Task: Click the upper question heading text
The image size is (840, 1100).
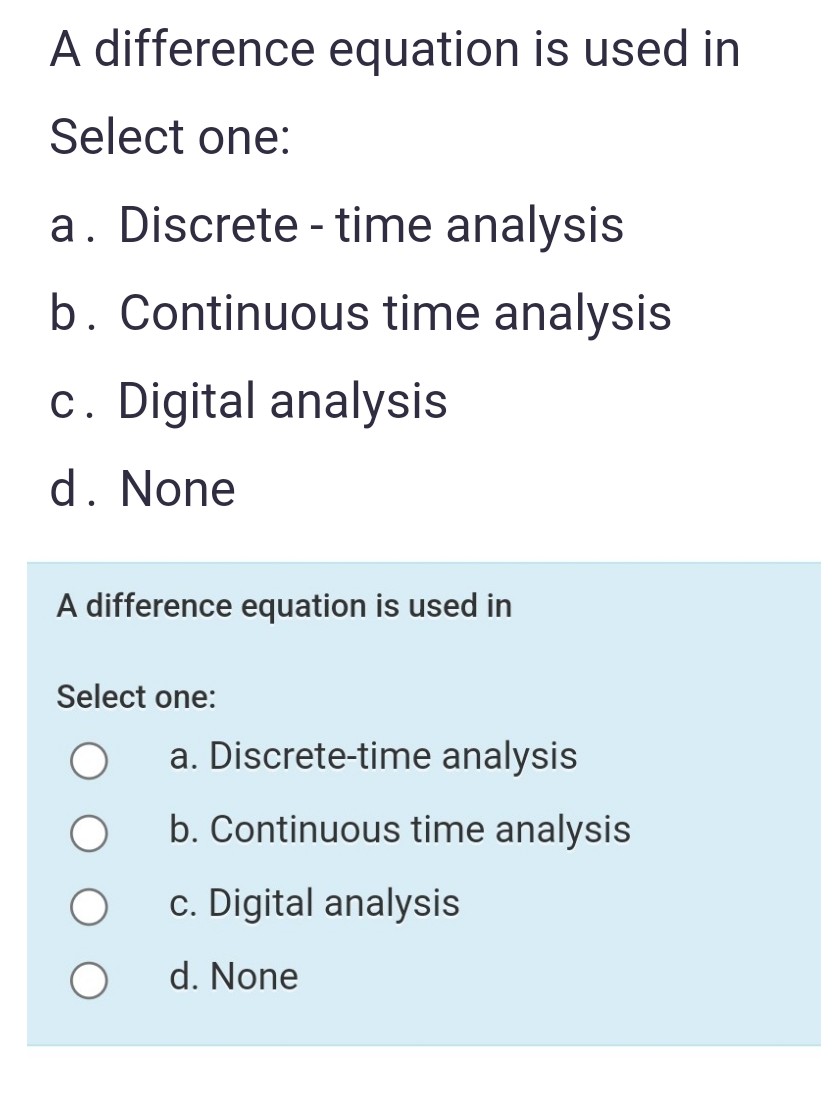Action: 393,48
